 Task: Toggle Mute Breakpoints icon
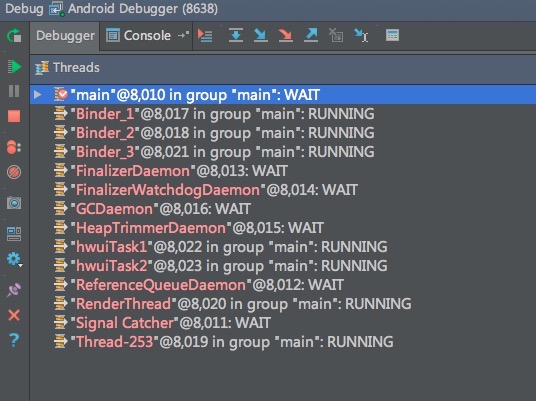[x=14, y=172]
